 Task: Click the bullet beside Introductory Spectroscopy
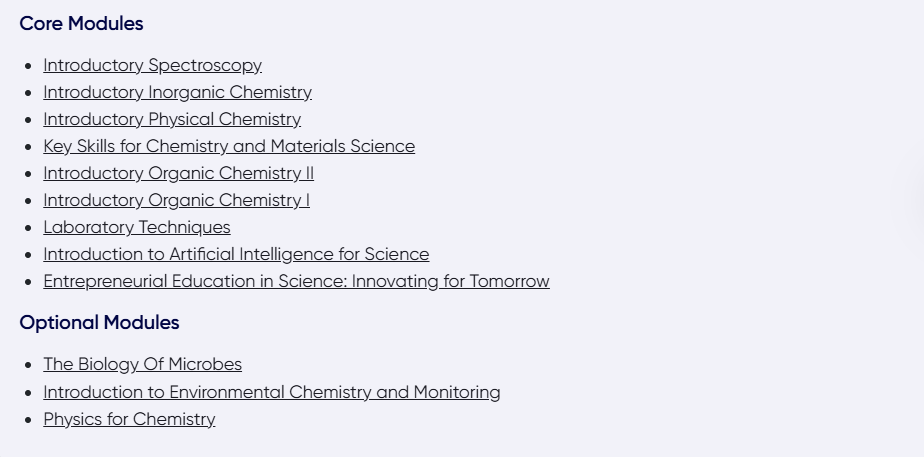click(x=29, y=66)
